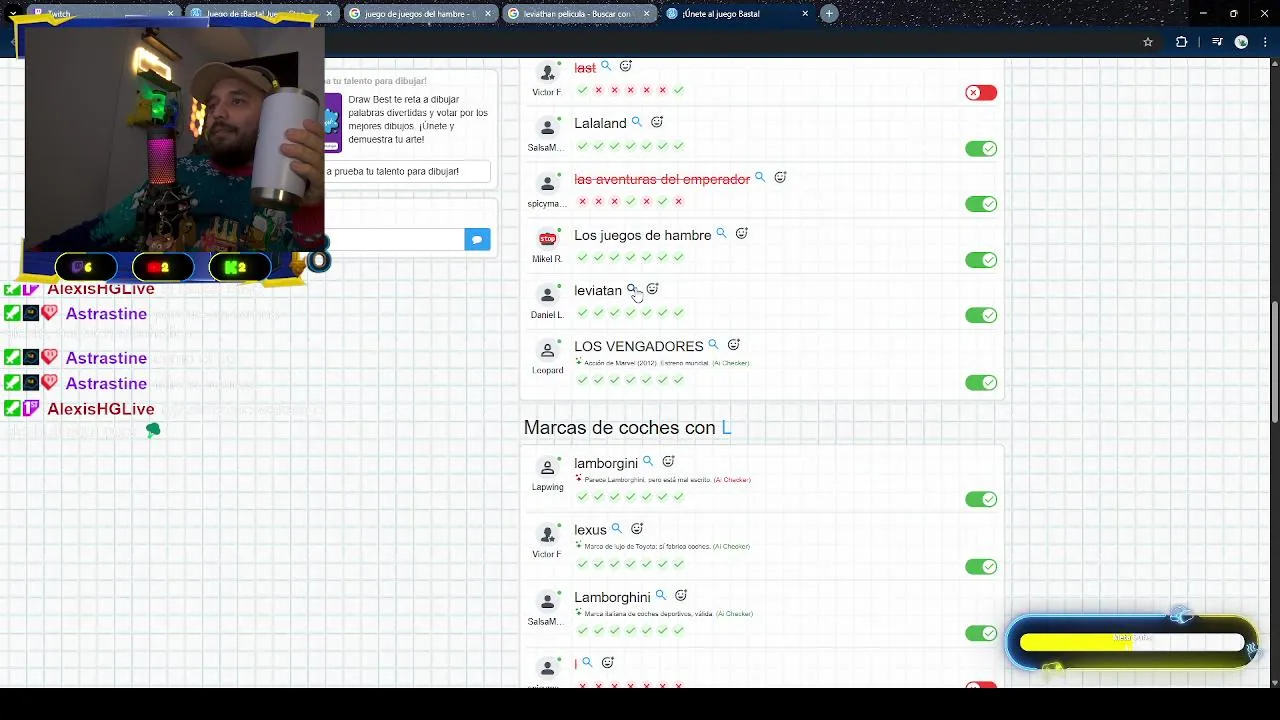Image resolution: width=1280 pixels, height=720 pixels.
Task: Click the blue chat send button
Action: (477, 240)
